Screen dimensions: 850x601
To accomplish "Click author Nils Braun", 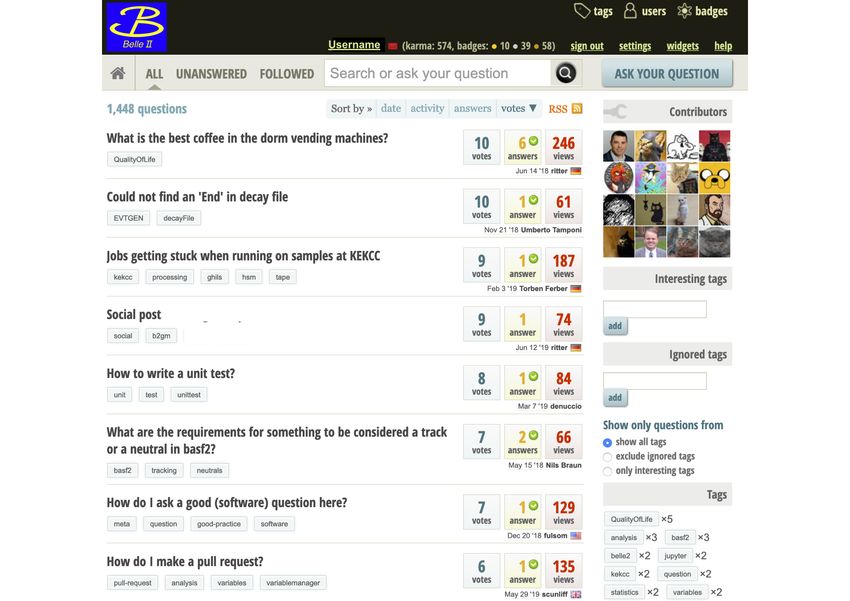I will coord(564,466).
